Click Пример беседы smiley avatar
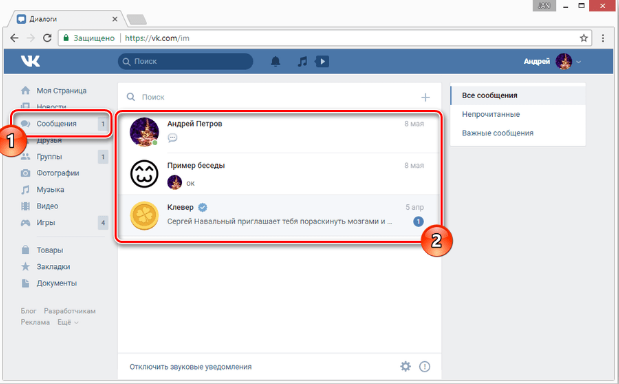The height and width of the screenshot is (384, 619). [144, 174]
